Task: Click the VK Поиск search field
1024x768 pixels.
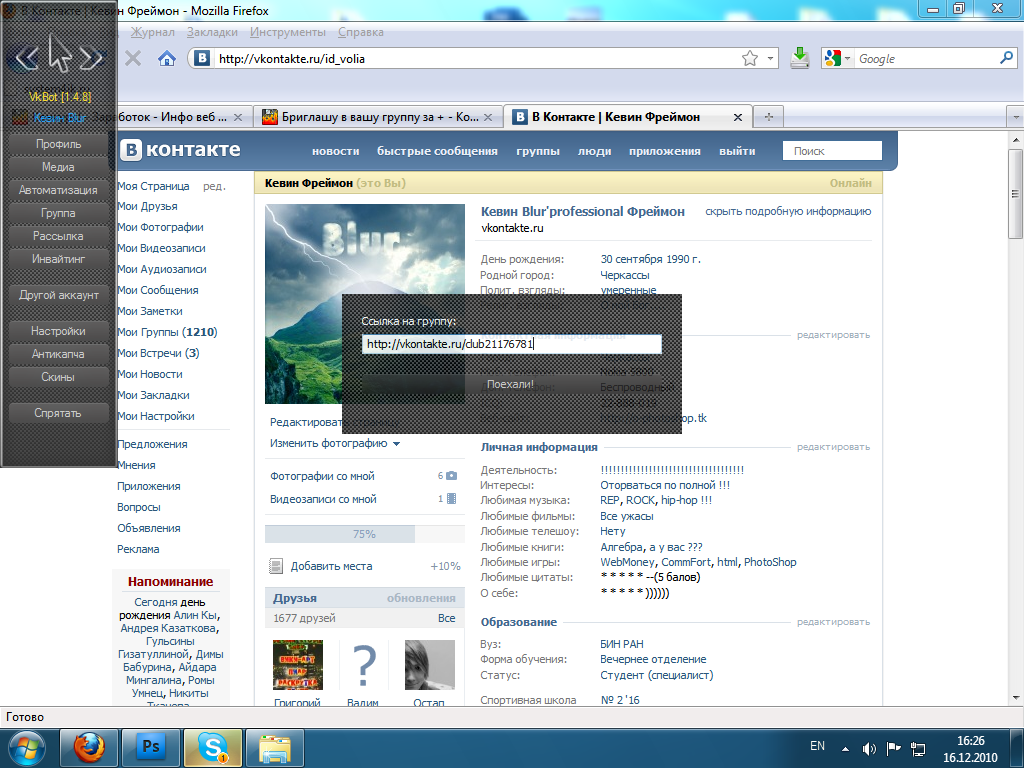Action: click(832, 151)
